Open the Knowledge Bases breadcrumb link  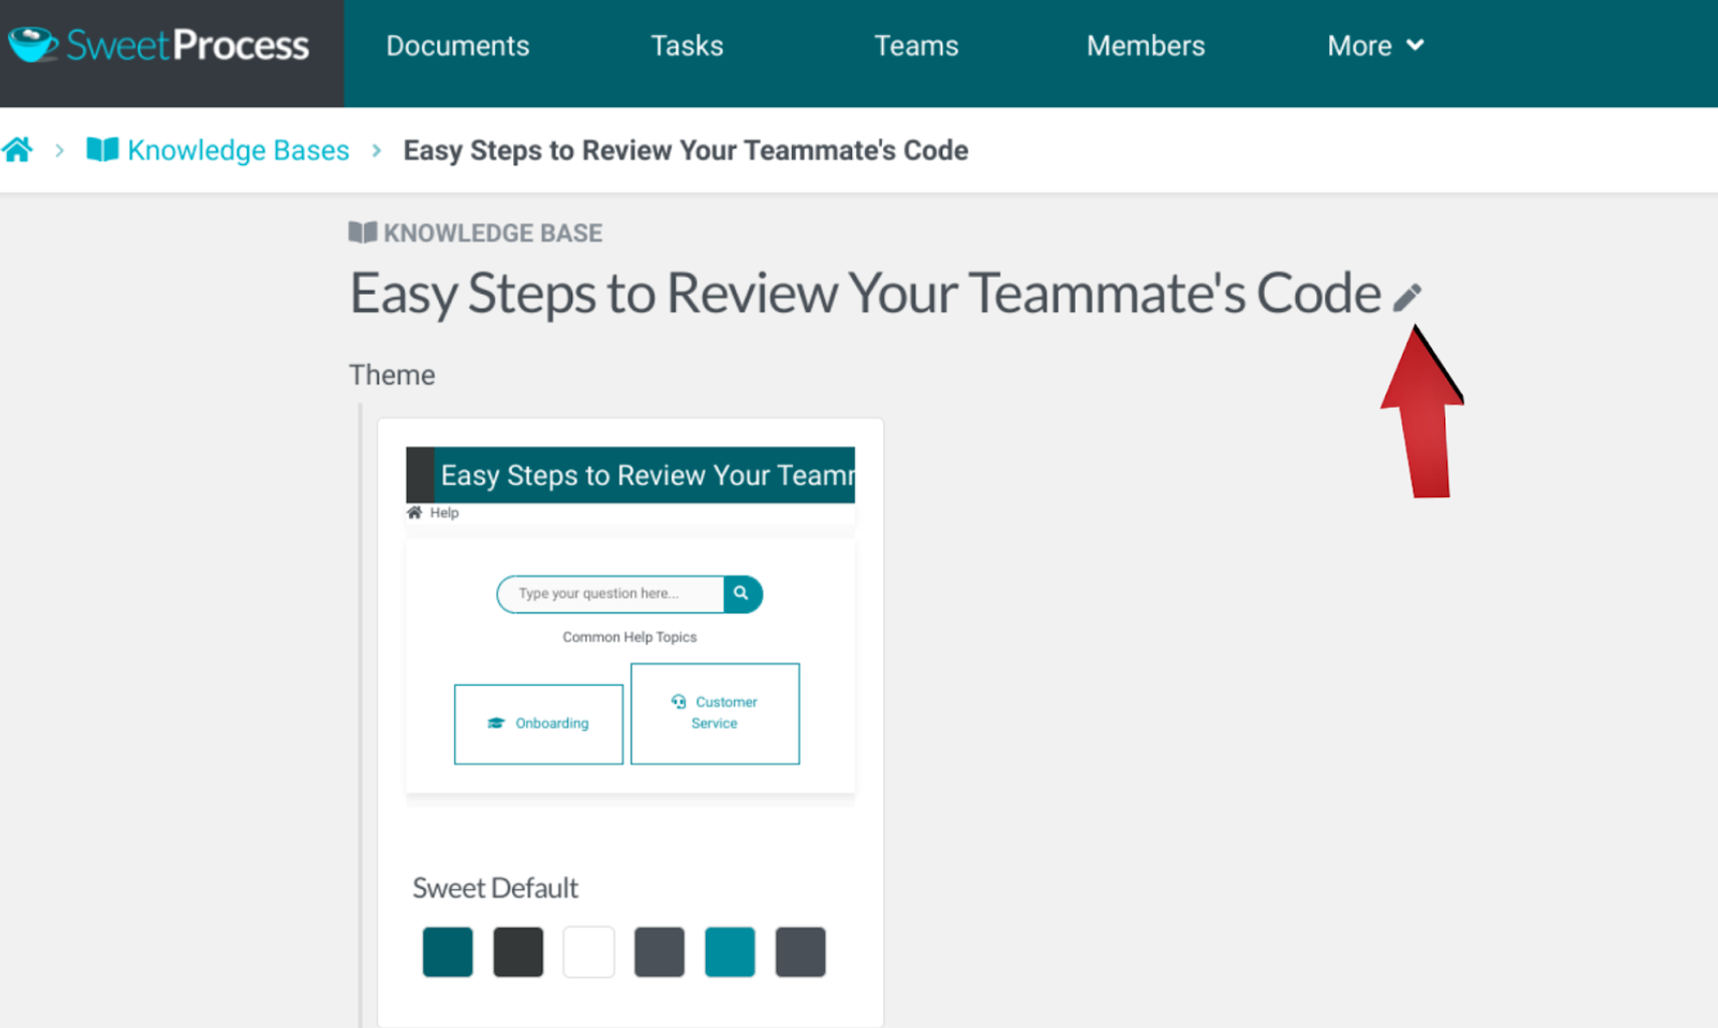238,150
